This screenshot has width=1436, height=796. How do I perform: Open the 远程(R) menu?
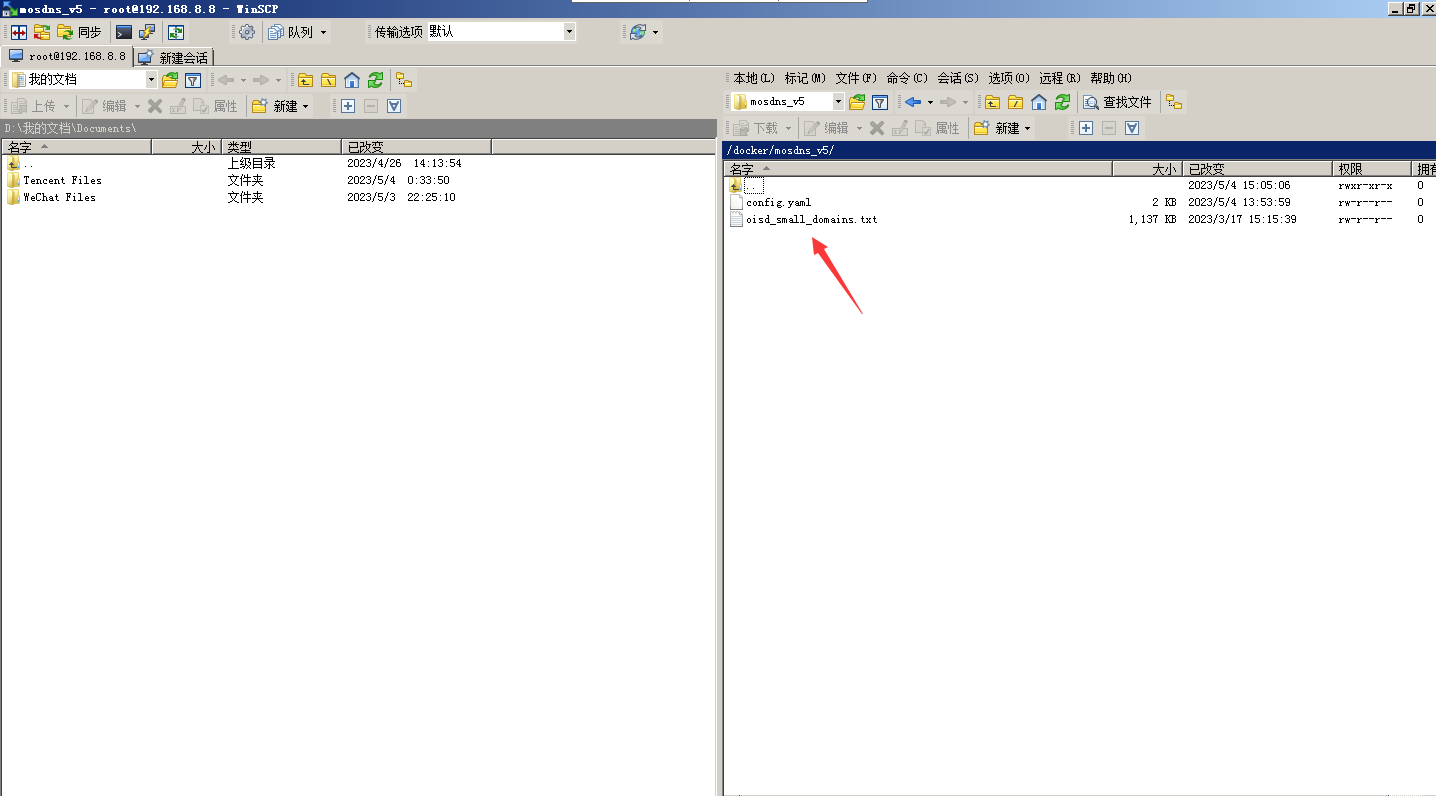[x=1059, y=78]
